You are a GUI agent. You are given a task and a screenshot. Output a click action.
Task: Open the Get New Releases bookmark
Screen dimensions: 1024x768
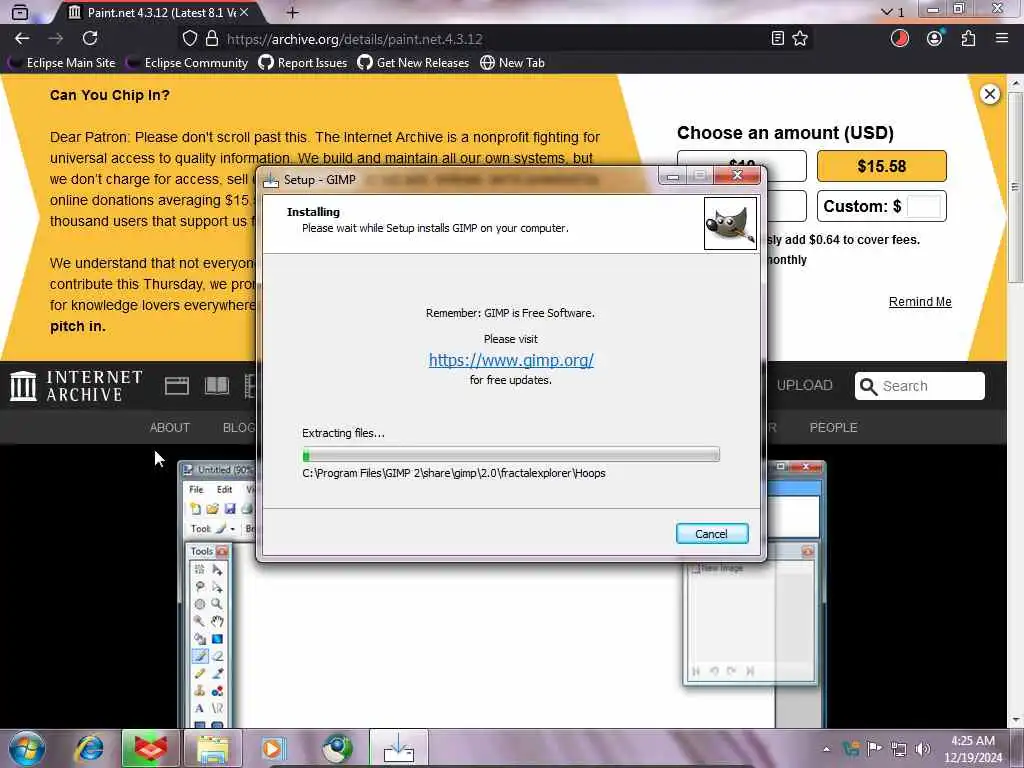[x=413, y=63]
